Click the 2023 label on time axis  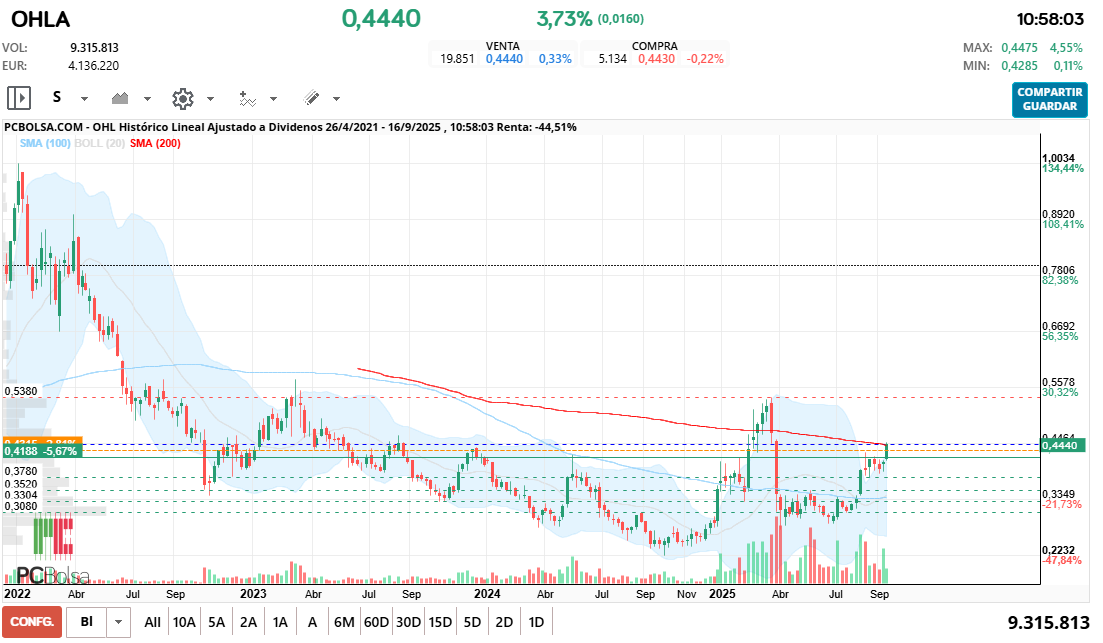[253, 594]
